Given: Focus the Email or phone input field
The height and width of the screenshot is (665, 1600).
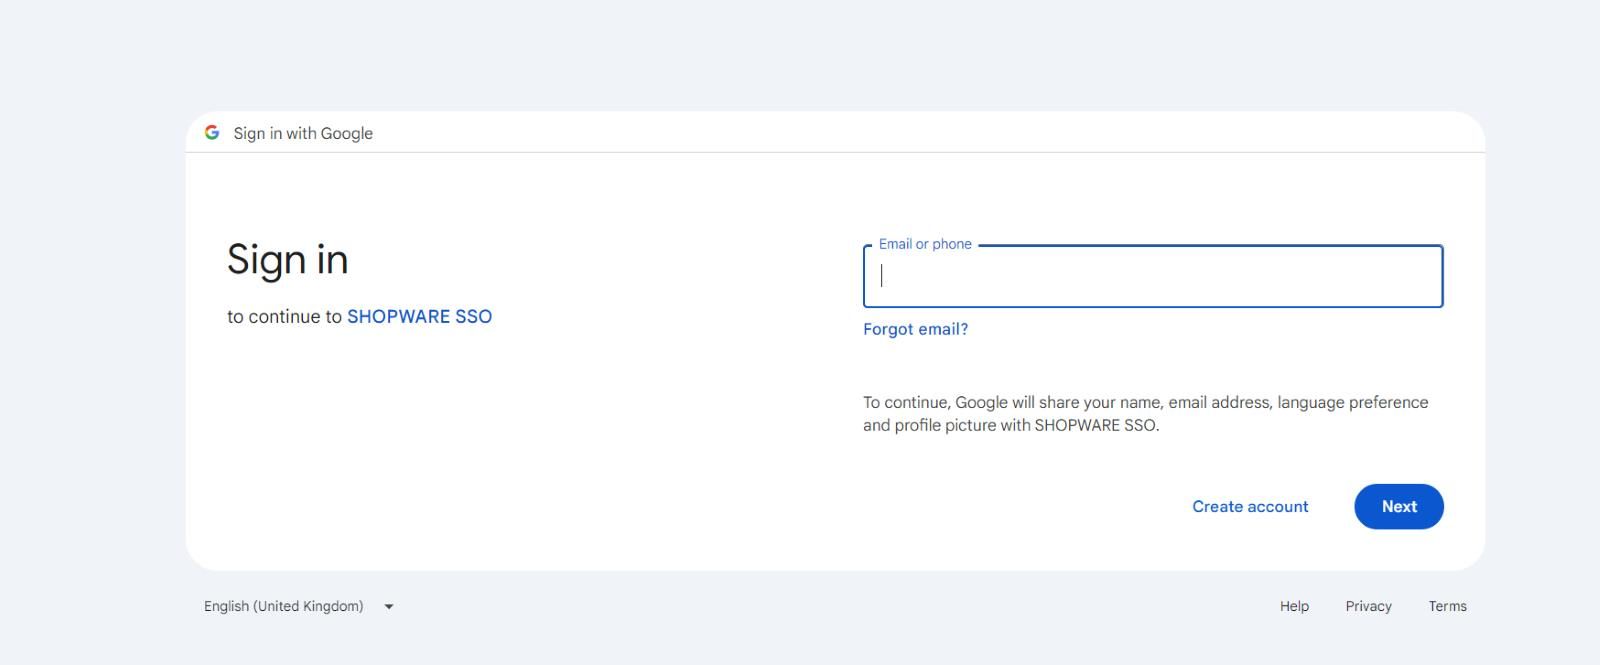Looking at the screenshot, I should 1153,276.
